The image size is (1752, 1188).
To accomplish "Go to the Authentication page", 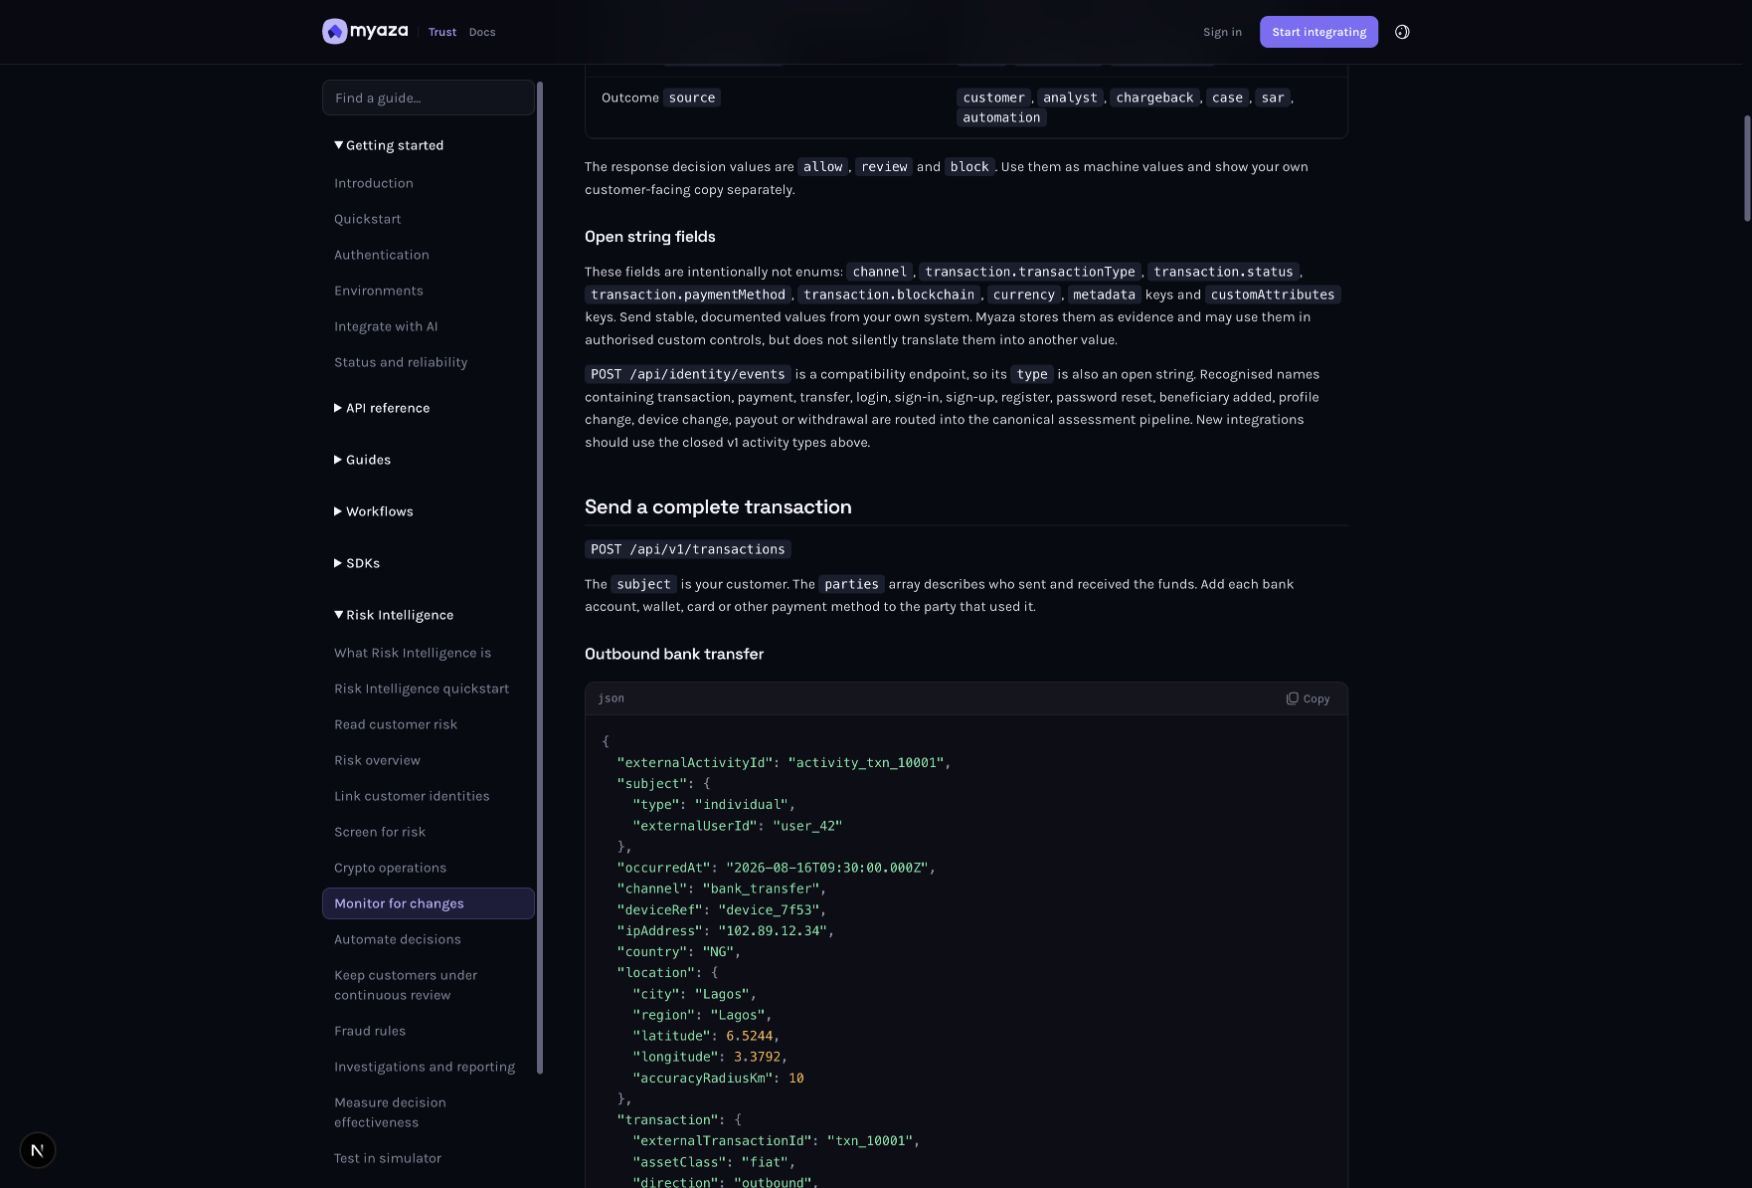I will [x=381, y=255].
